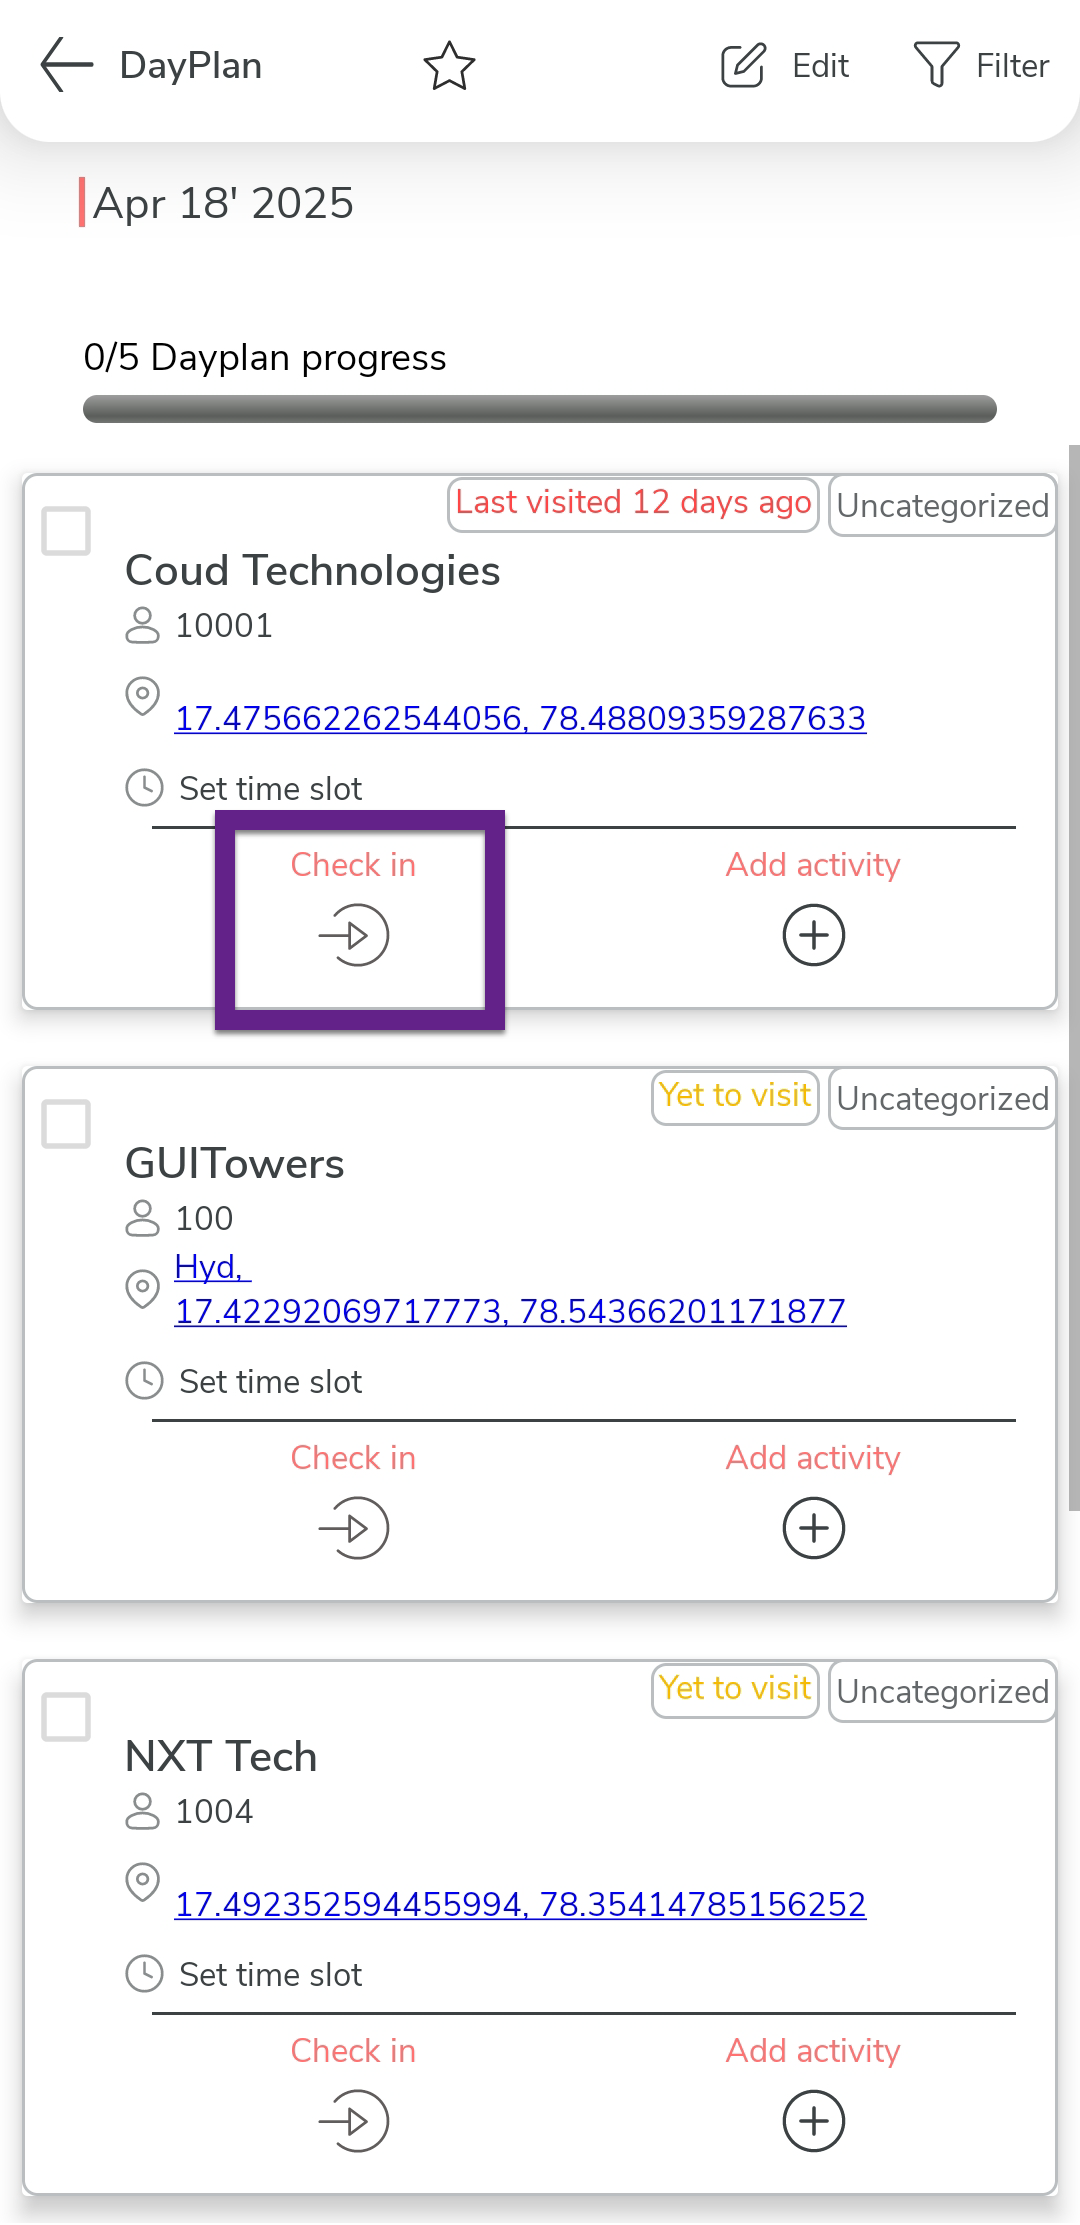
Task: Mark DayPlan as favorite with star icon
Action: (x=449, y=66)
